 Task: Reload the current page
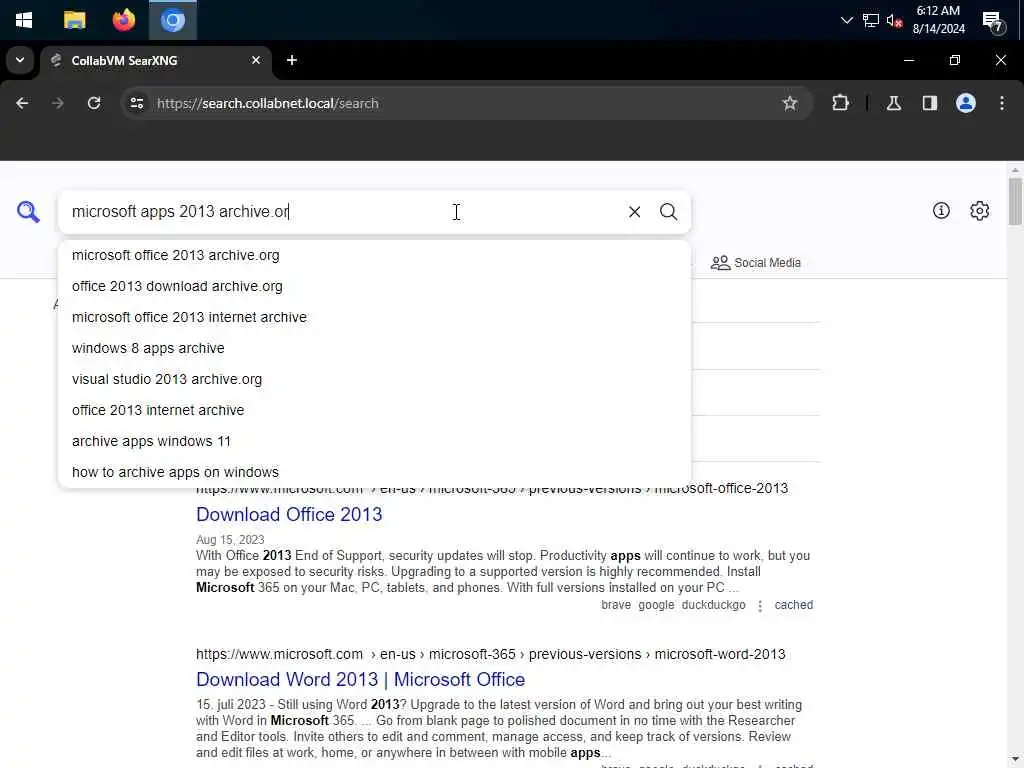(94, 103)
